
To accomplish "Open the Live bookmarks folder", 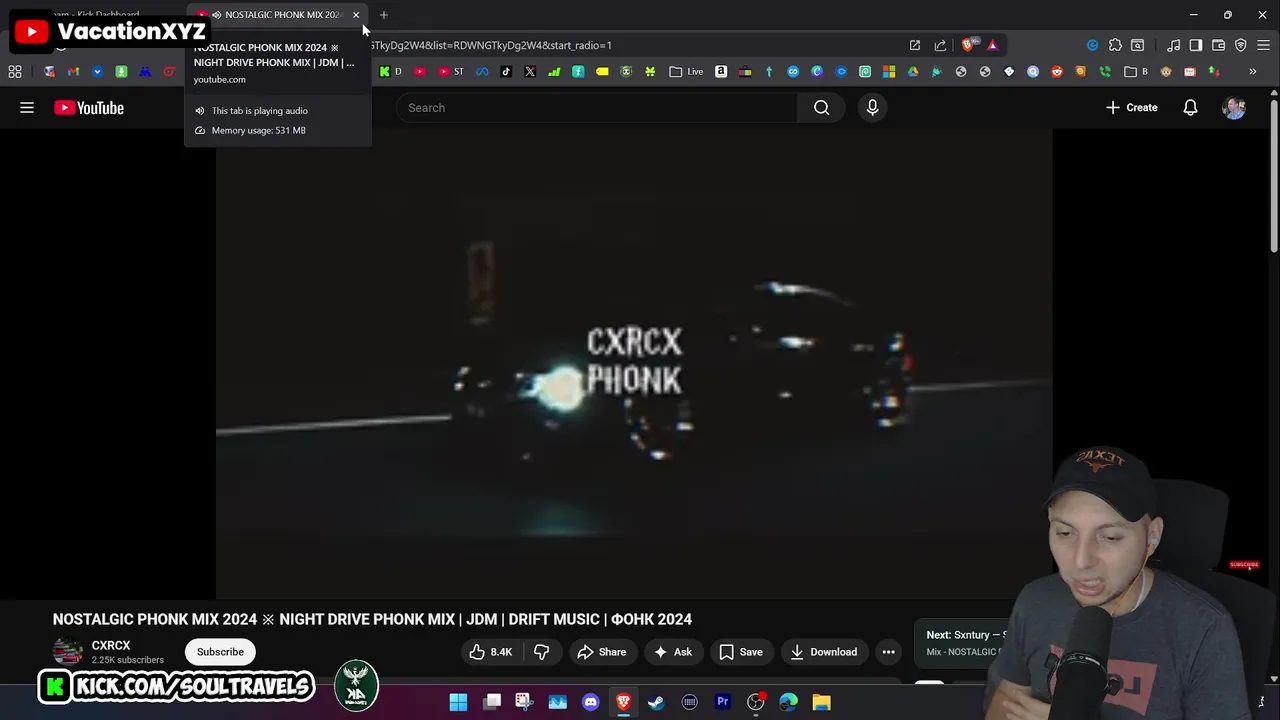I will (686, 71).
